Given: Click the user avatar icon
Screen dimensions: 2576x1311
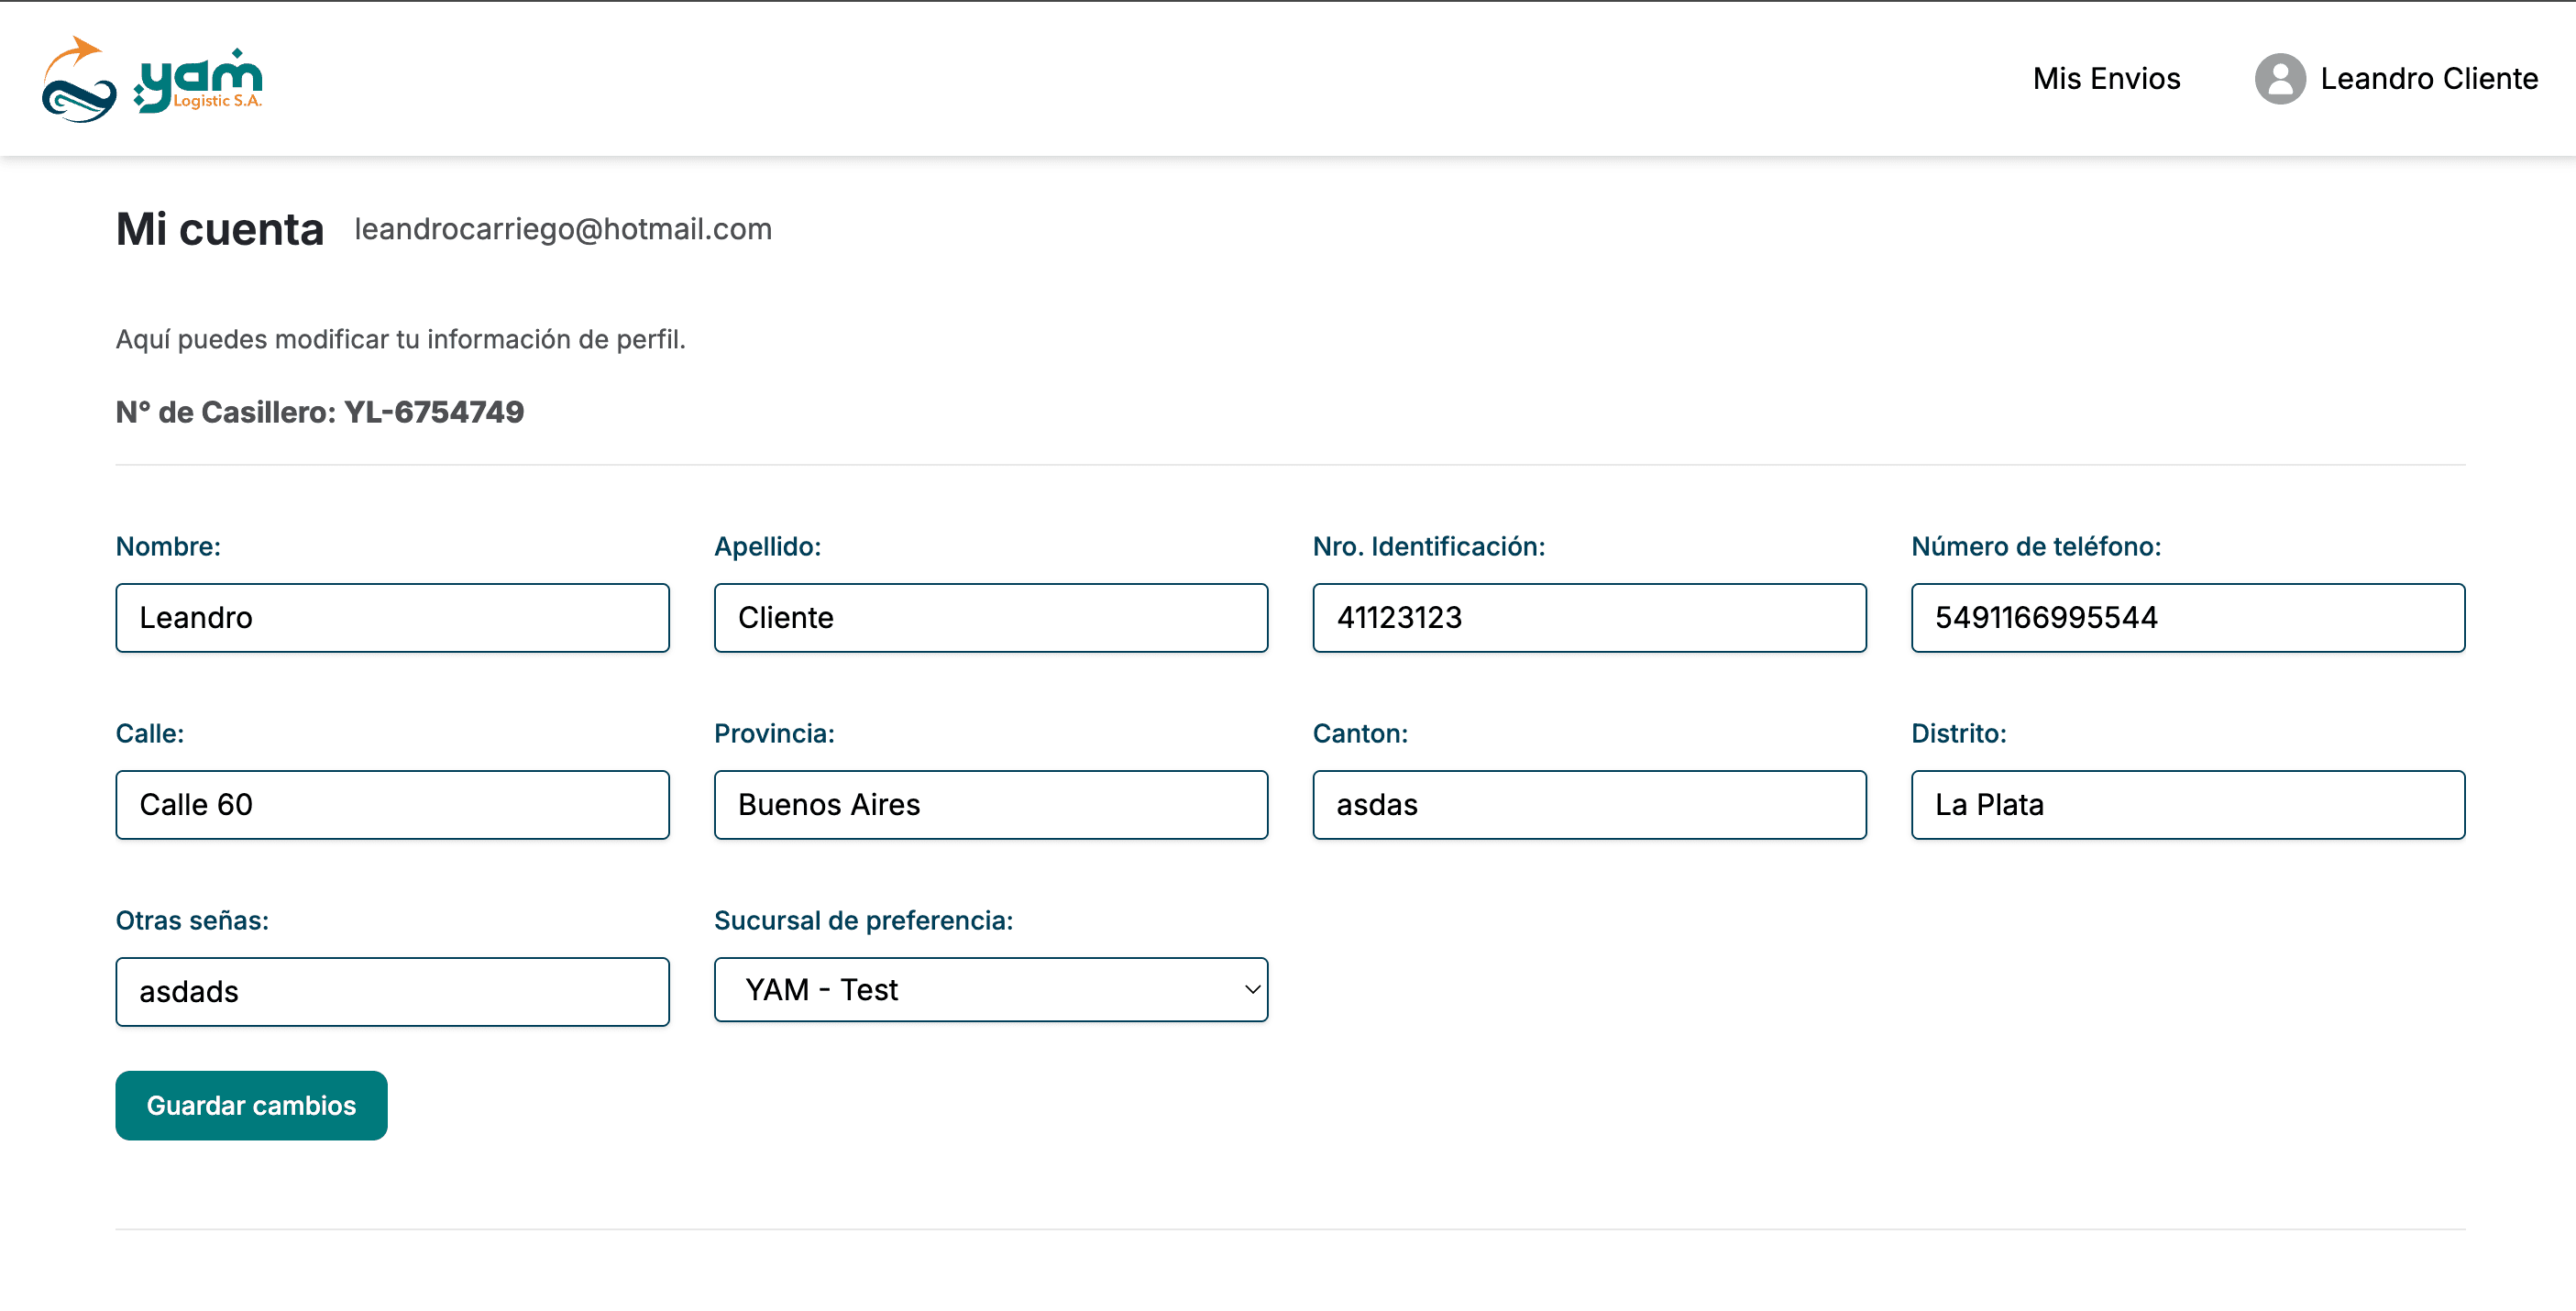Looking at the screenshot, I should point(2281,79).
